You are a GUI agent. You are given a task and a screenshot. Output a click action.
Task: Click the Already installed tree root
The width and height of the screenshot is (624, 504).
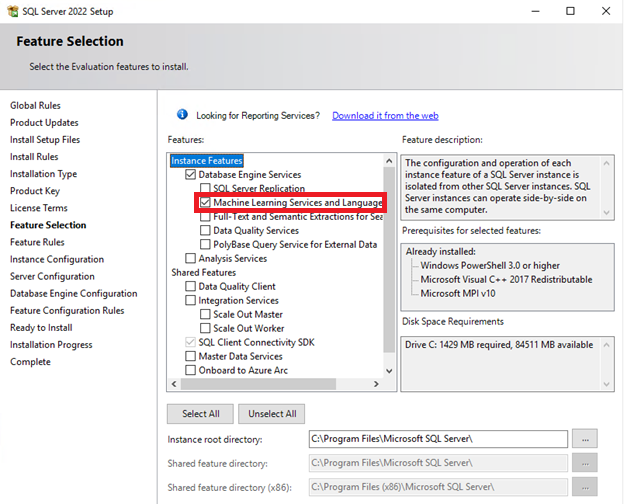(x=441, y=252)
